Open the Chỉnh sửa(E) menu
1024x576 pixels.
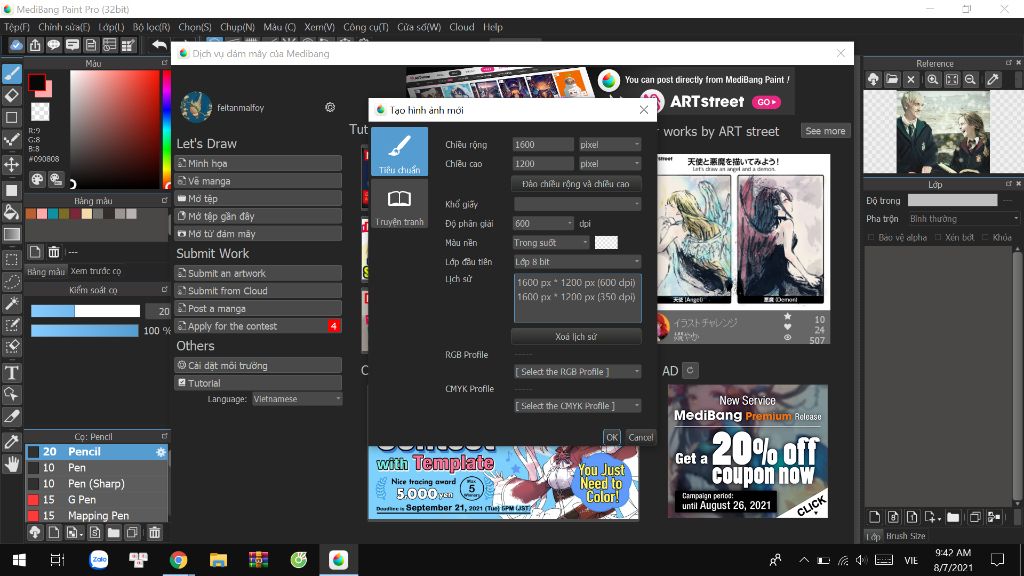click(x=64, y=27)
